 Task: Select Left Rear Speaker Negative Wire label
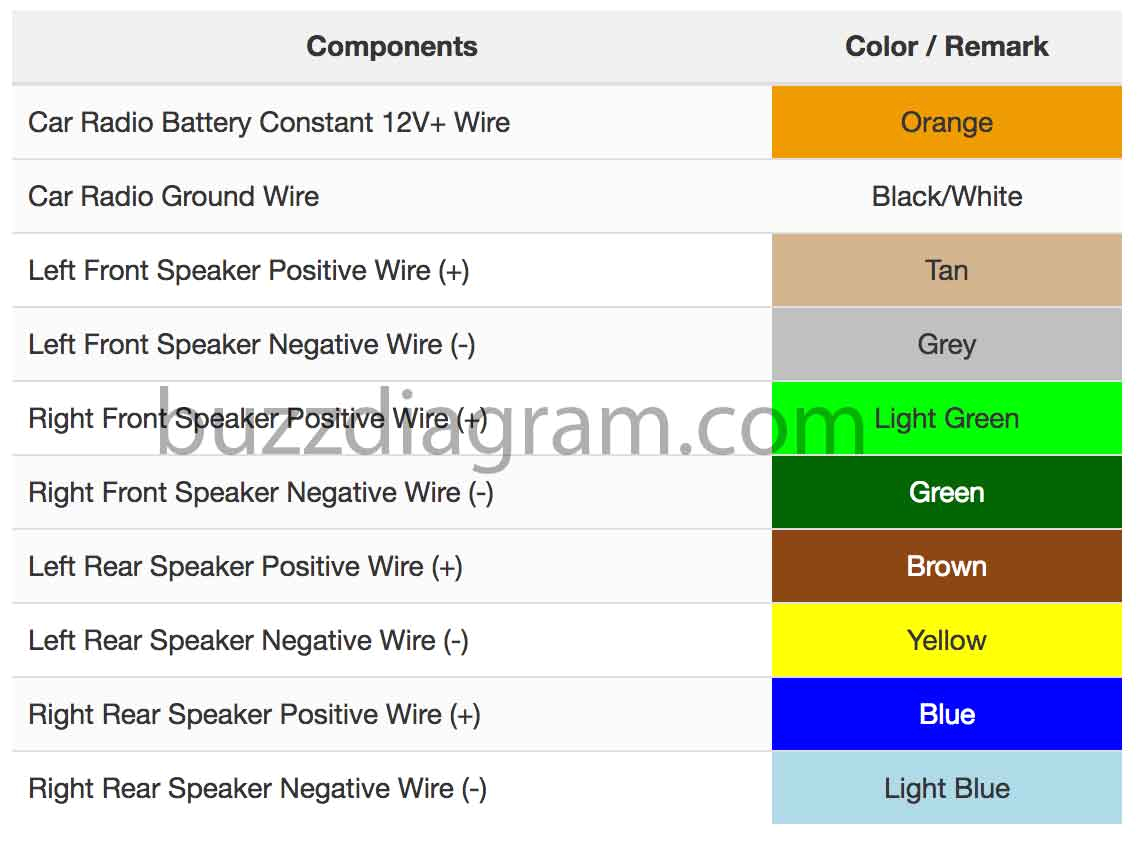(248, 640)
